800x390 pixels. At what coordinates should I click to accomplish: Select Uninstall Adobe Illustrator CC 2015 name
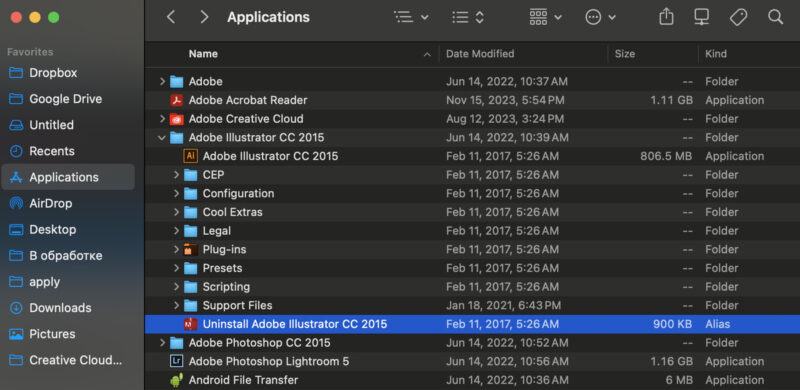point(295,324)
